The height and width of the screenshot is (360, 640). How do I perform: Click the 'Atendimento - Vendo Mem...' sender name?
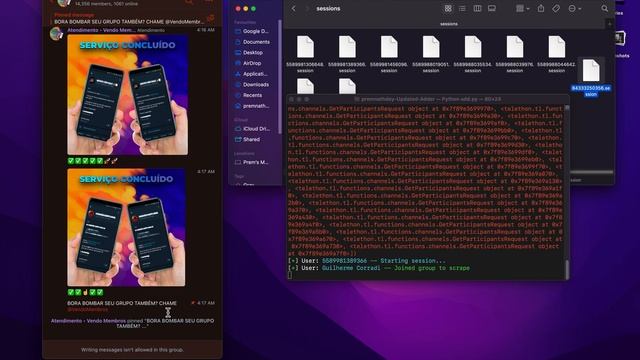click(101, 30)
